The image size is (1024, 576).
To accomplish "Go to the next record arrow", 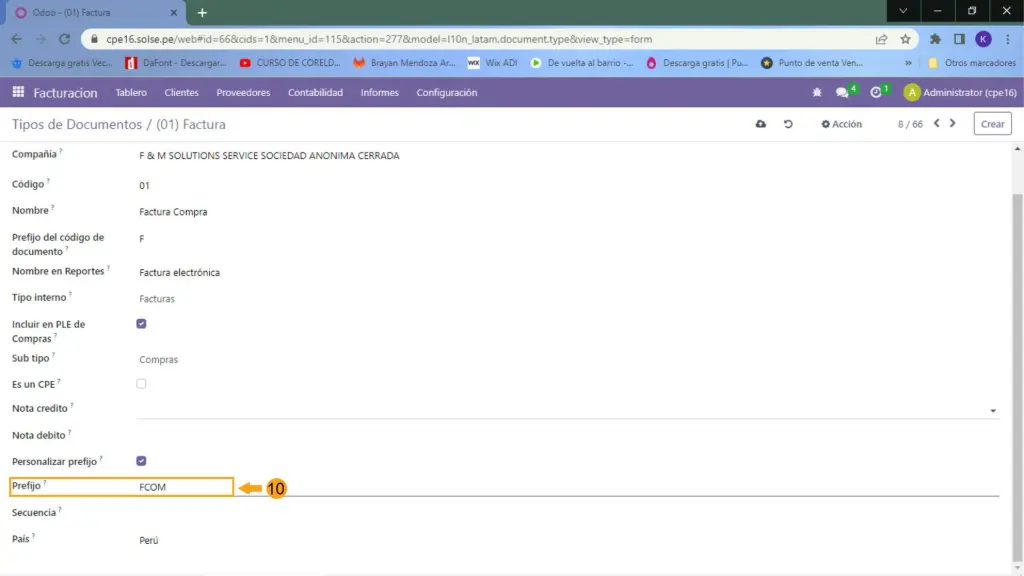I will (953, 123).
